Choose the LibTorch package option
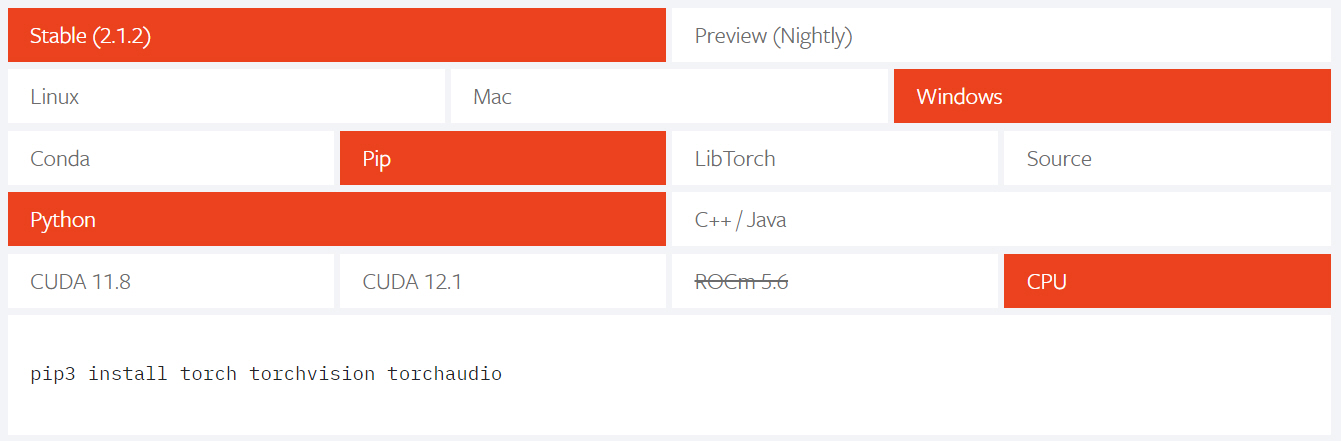1341x441 pixels. click(x=834, y=159)
